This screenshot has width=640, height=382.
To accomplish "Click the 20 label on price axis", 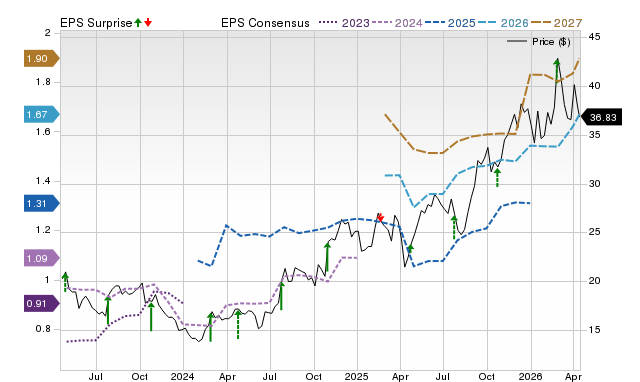I will [594, 281].
